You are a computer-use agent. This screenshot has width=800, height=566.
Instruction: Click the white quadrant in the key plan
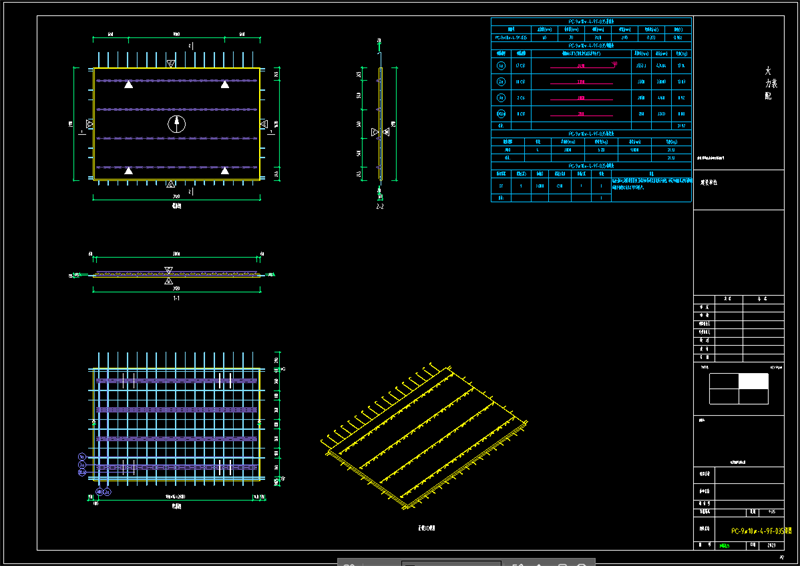coord(754,381)
